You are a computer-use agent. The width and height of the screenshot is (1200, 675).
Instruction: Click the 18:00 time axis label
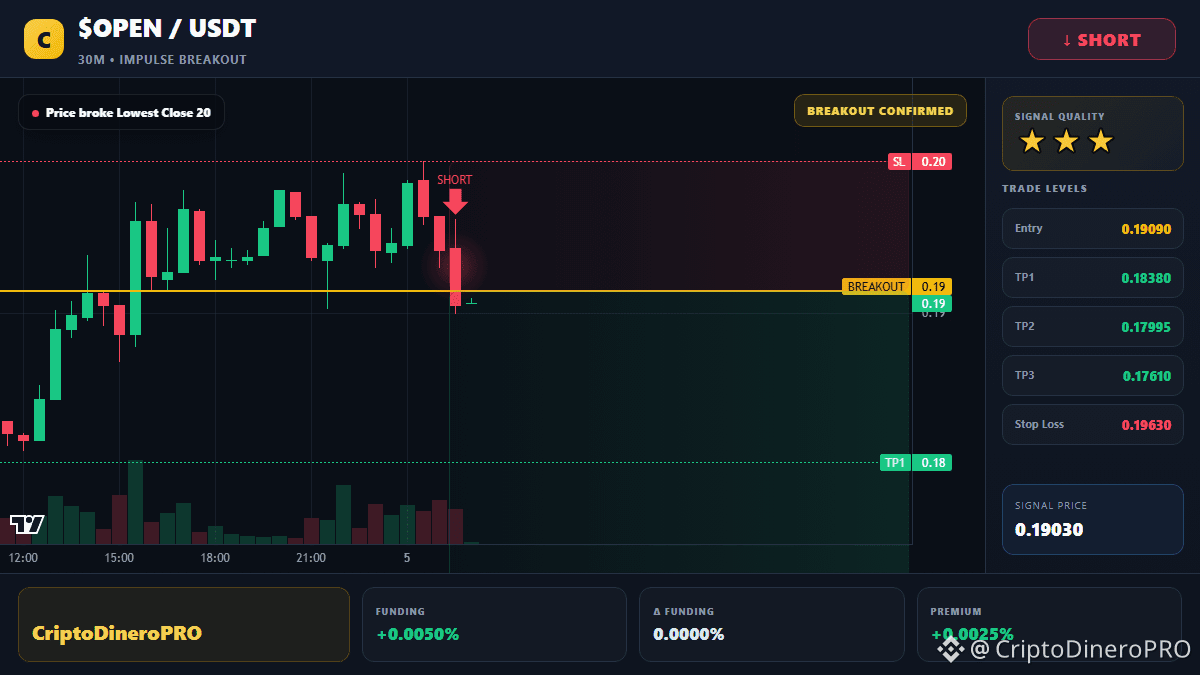coord(215,558)
